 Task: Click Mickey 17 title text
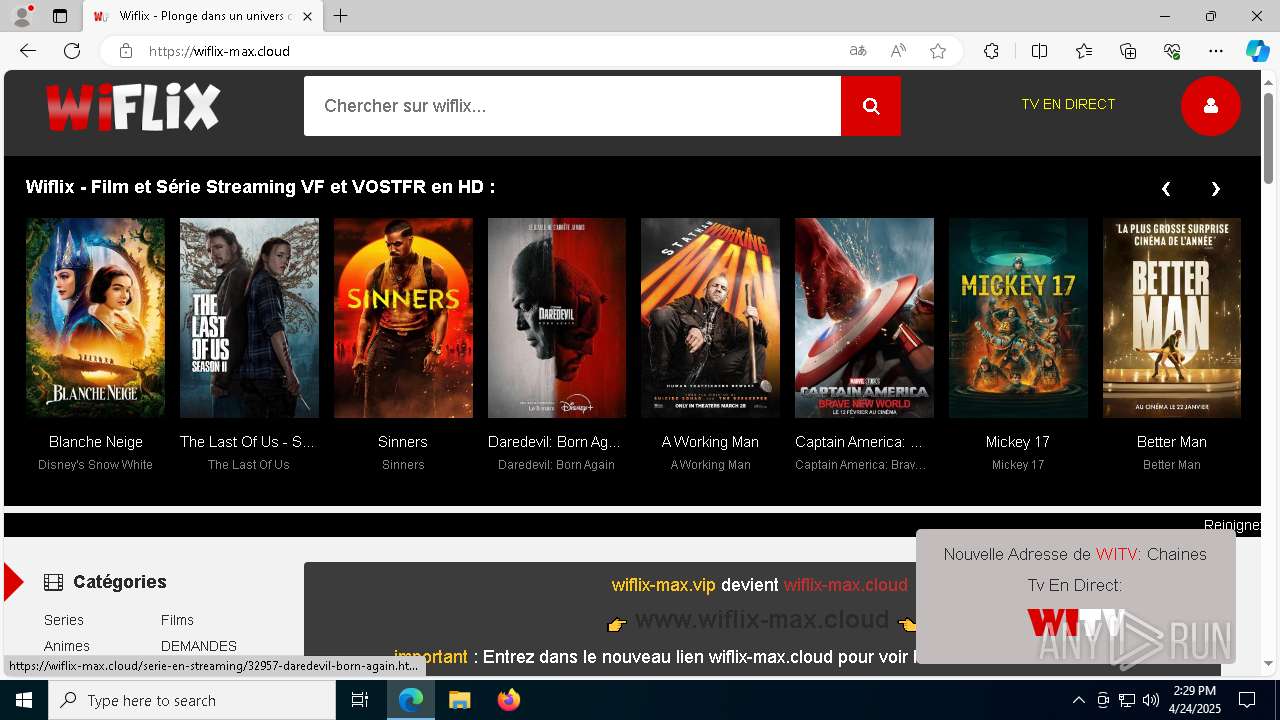[1018, 442]
